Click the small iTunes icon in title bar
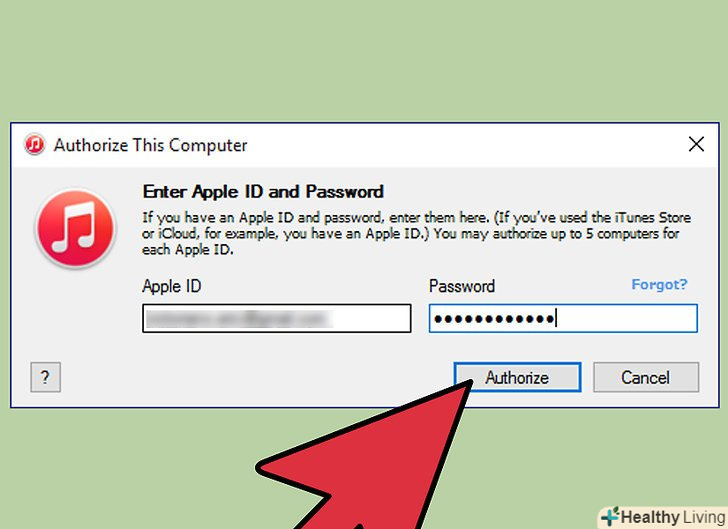 (34, 144)
